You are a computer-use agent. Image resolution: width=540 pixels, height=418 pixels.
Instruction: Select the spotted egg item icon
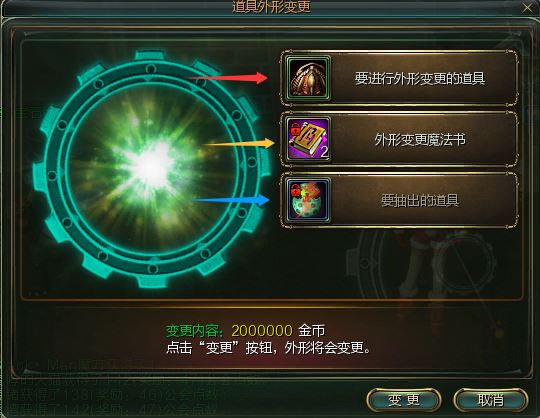click(308, 200)
